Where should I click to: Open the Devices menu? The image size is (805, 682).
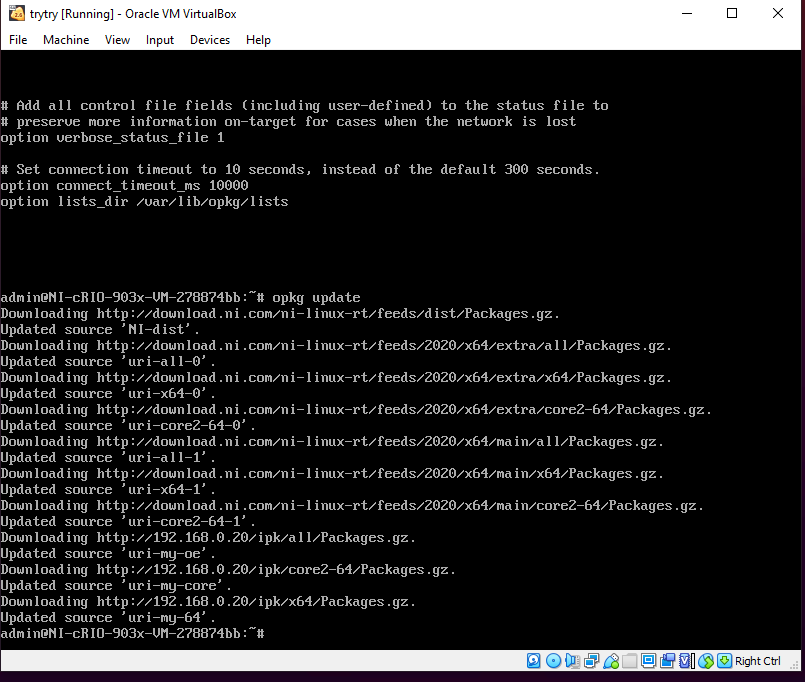pyautogui.click(x=209, y=40)
